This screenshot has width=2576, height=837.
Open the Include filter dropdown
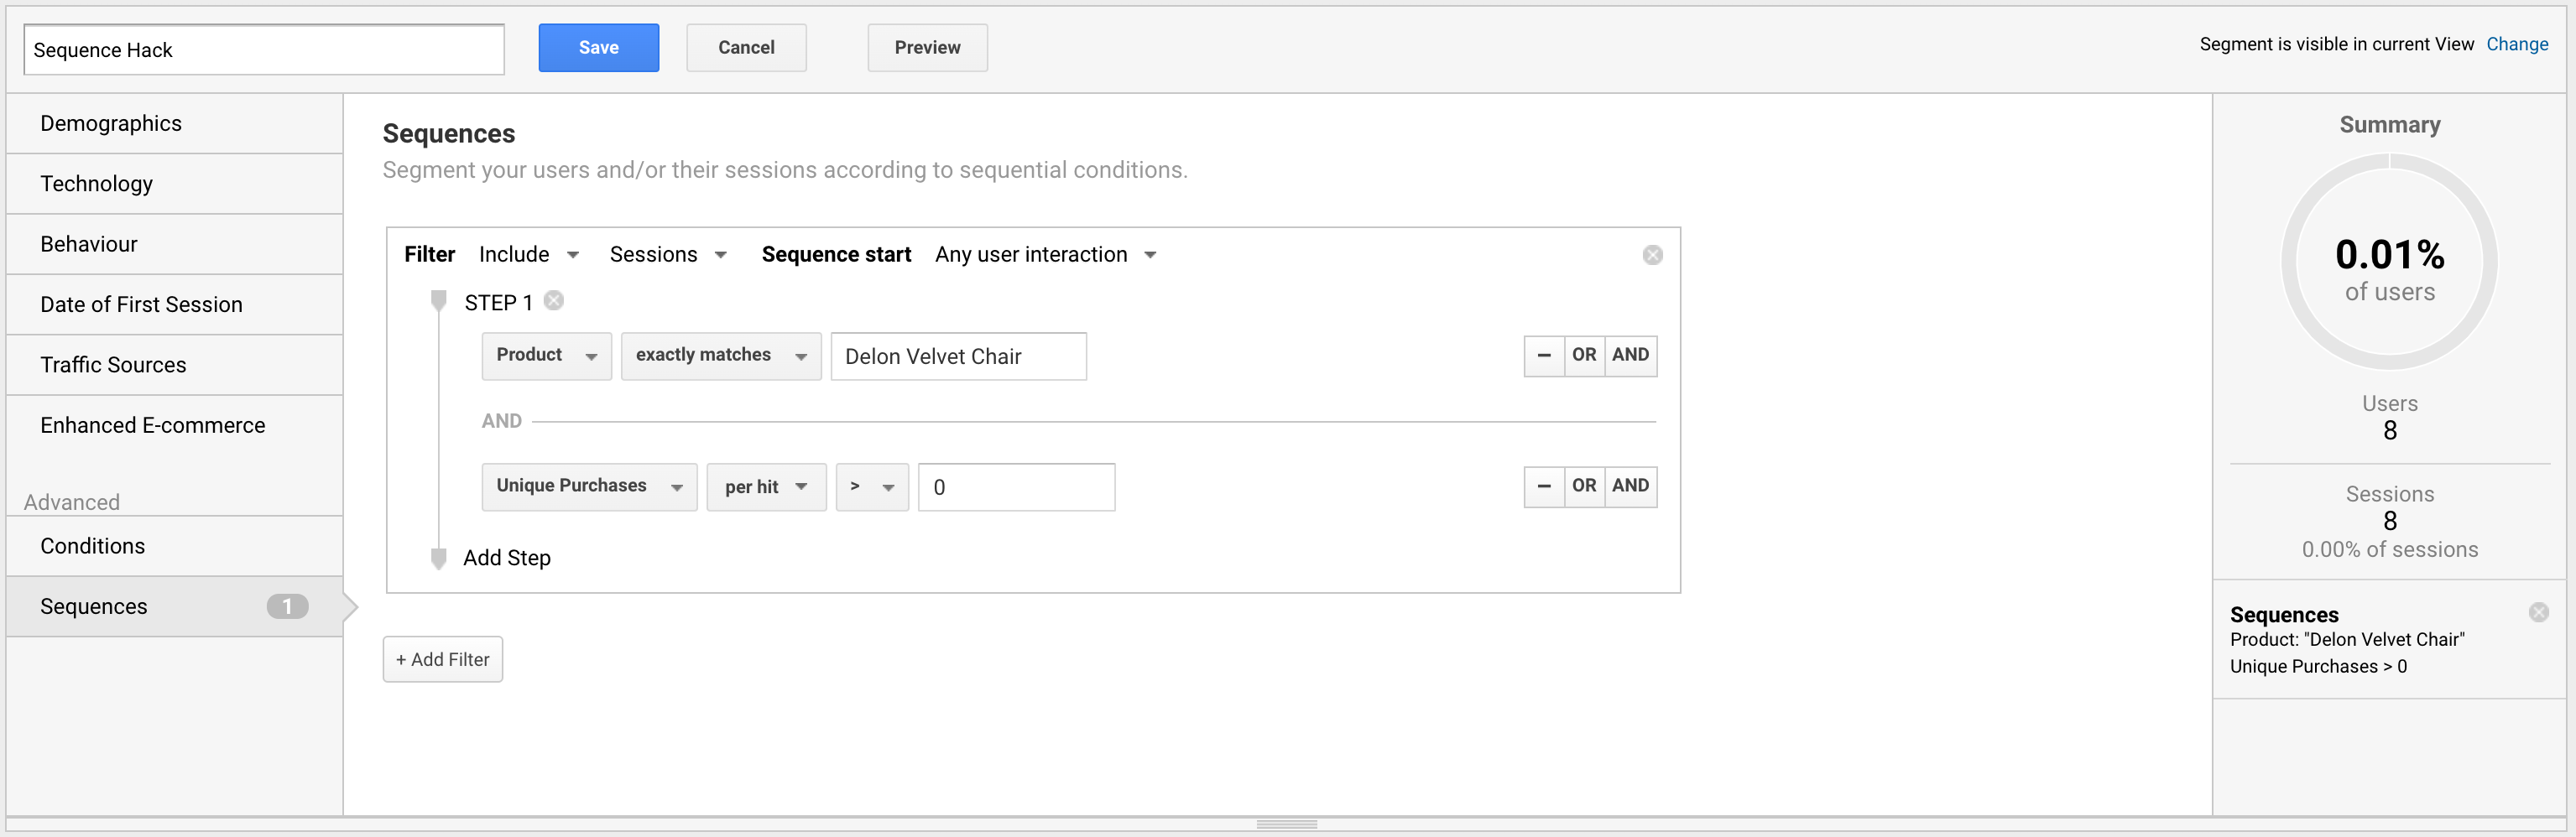[x=528, y=255]
